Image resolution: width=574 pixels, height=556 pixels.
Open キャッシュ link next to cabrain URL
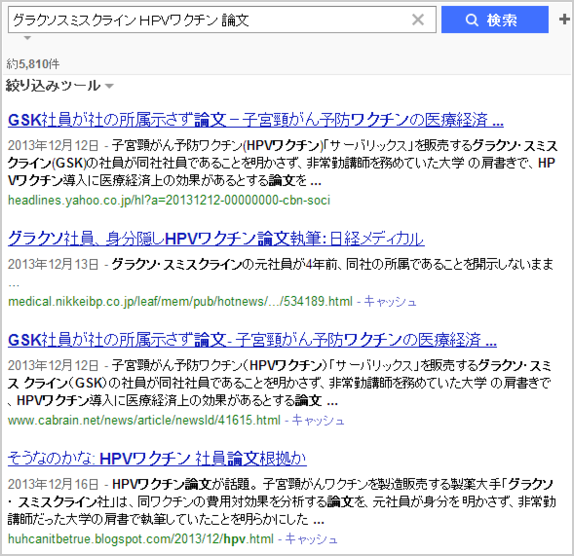coord(318,420)
